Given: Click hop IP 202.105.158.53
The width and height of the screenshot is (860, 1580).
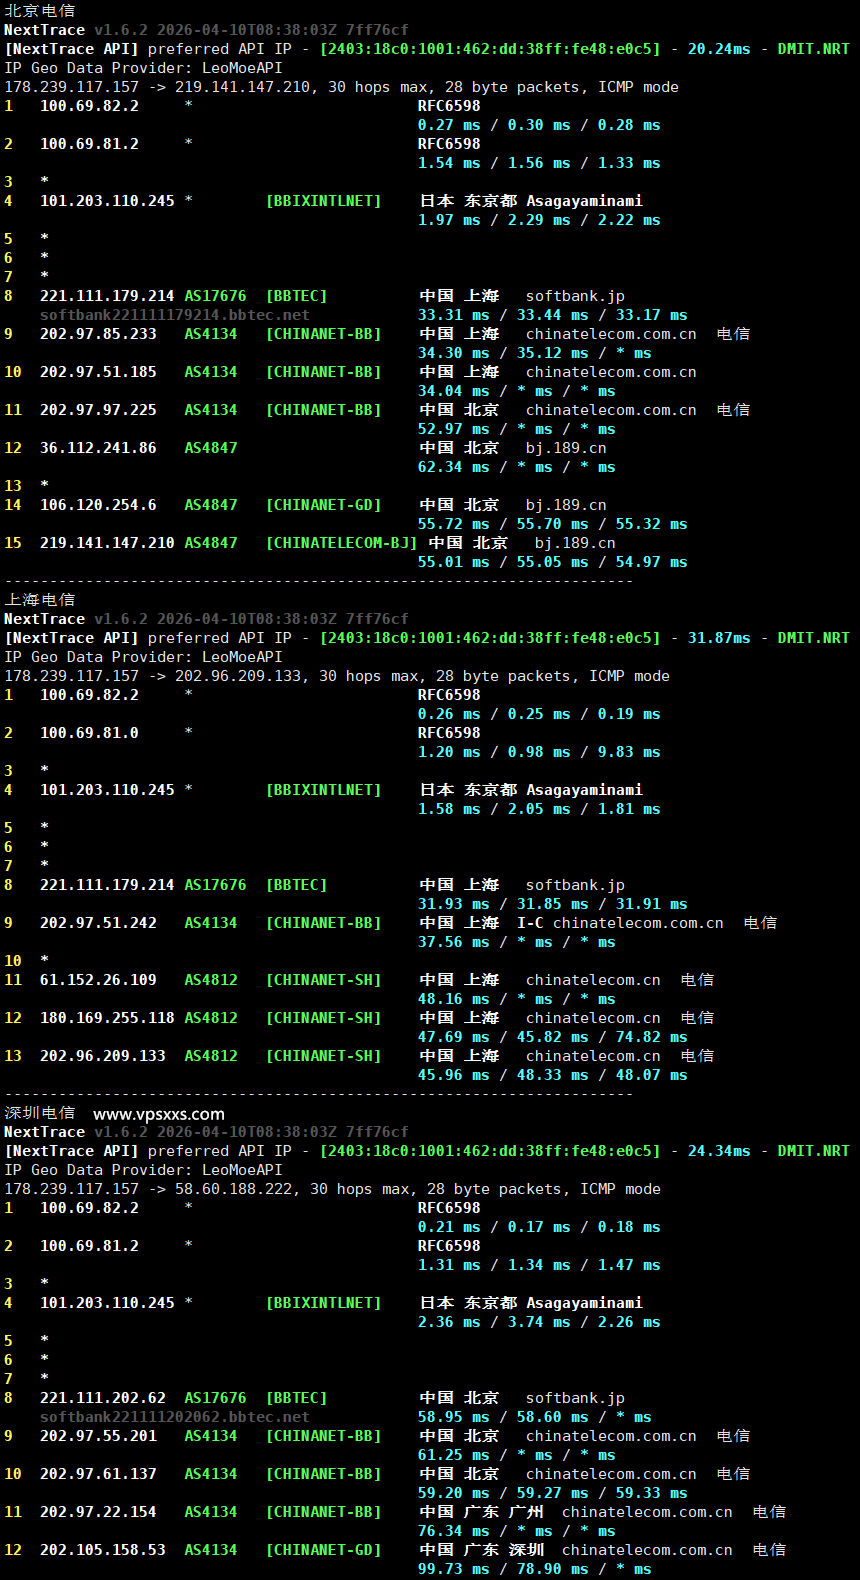Looking at the screenshot, I should tap(103, 1550).
